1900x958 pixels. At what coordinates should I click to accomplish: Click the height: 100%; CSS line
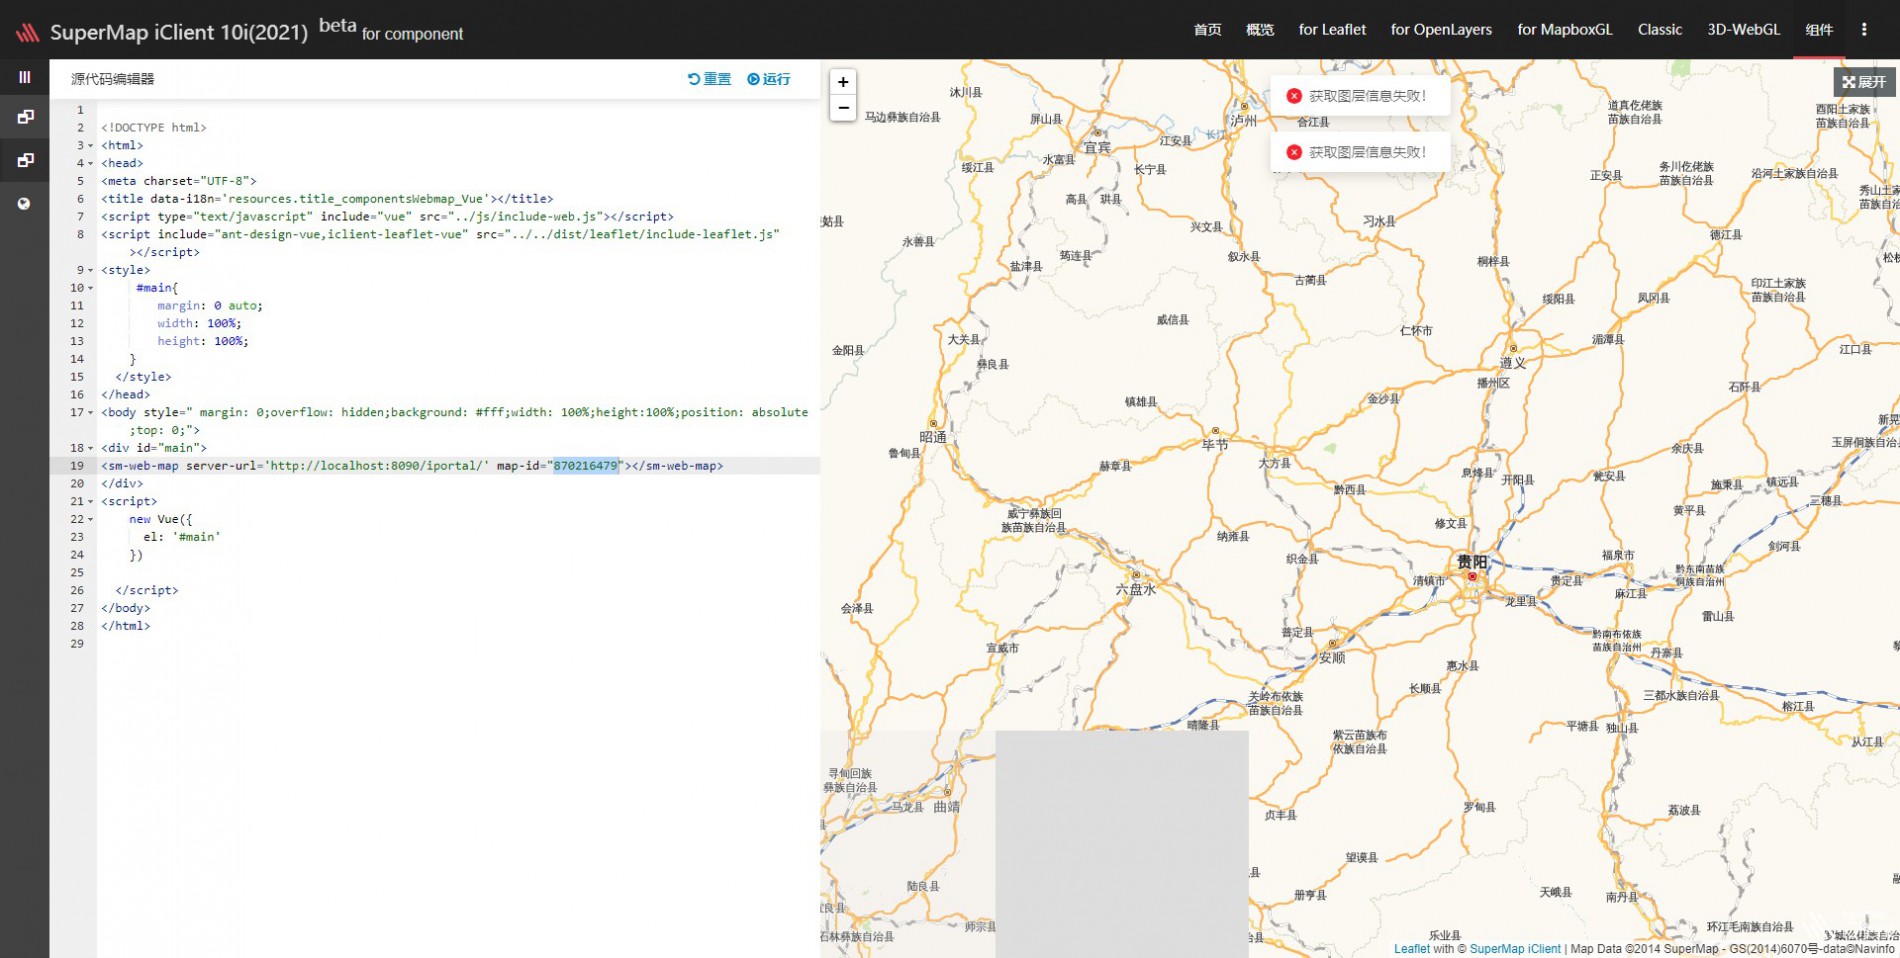[x=202, y=342]
